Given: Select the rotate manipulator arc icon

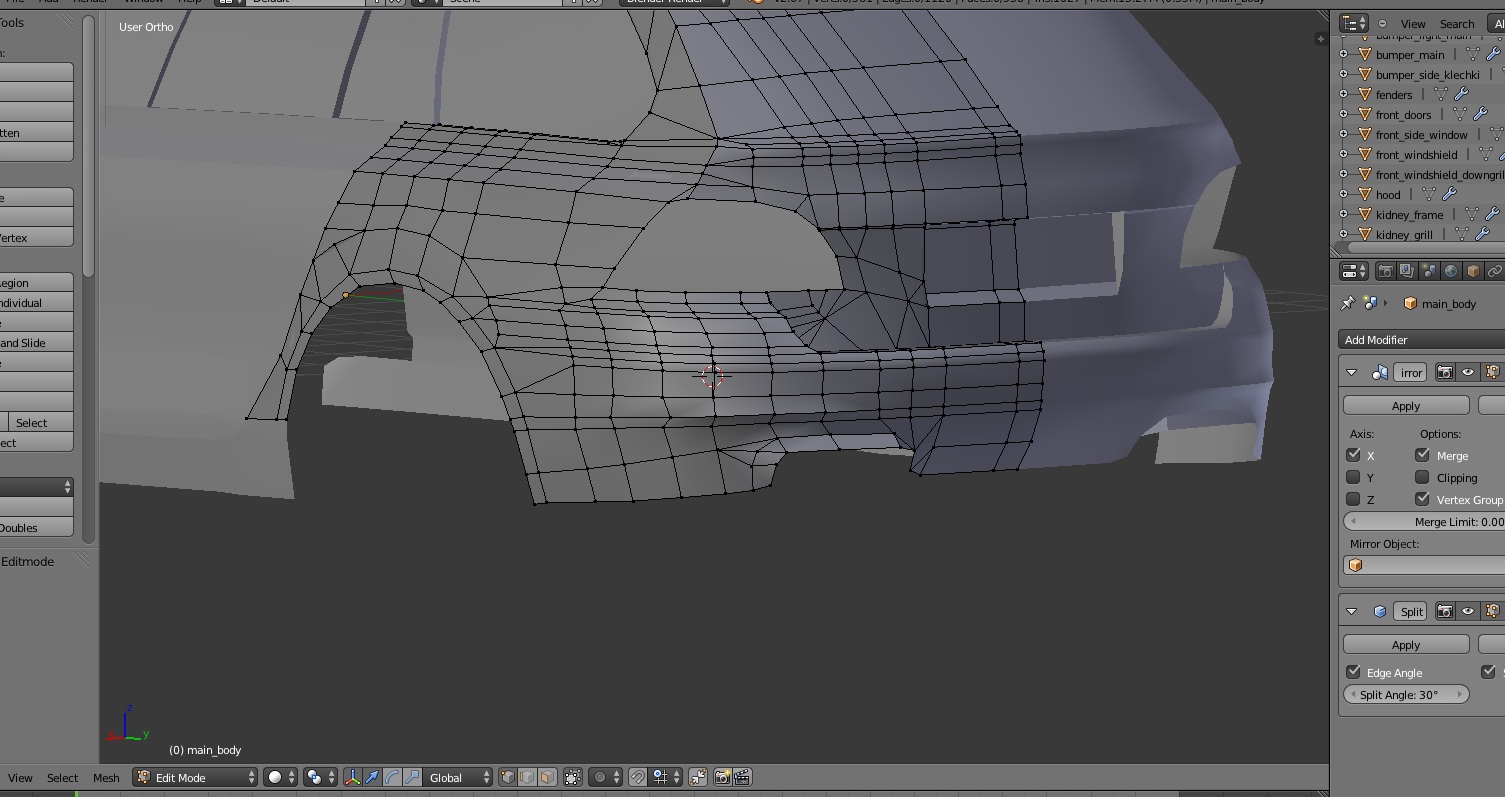Looking at the screenshot, I should pos(392,777).
